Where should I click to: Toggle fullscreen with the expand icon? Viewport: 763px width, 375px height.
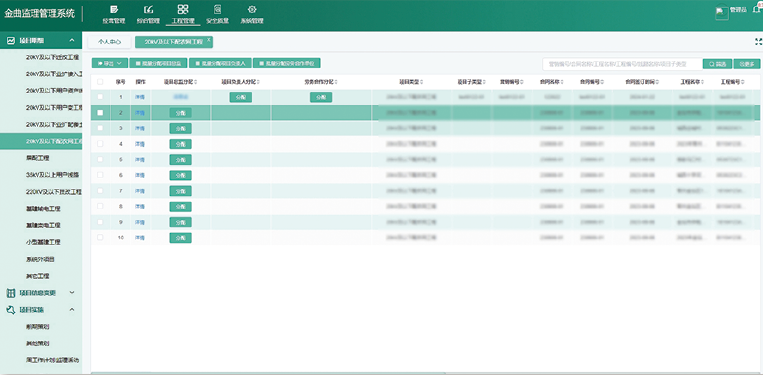tap(758, 42)
